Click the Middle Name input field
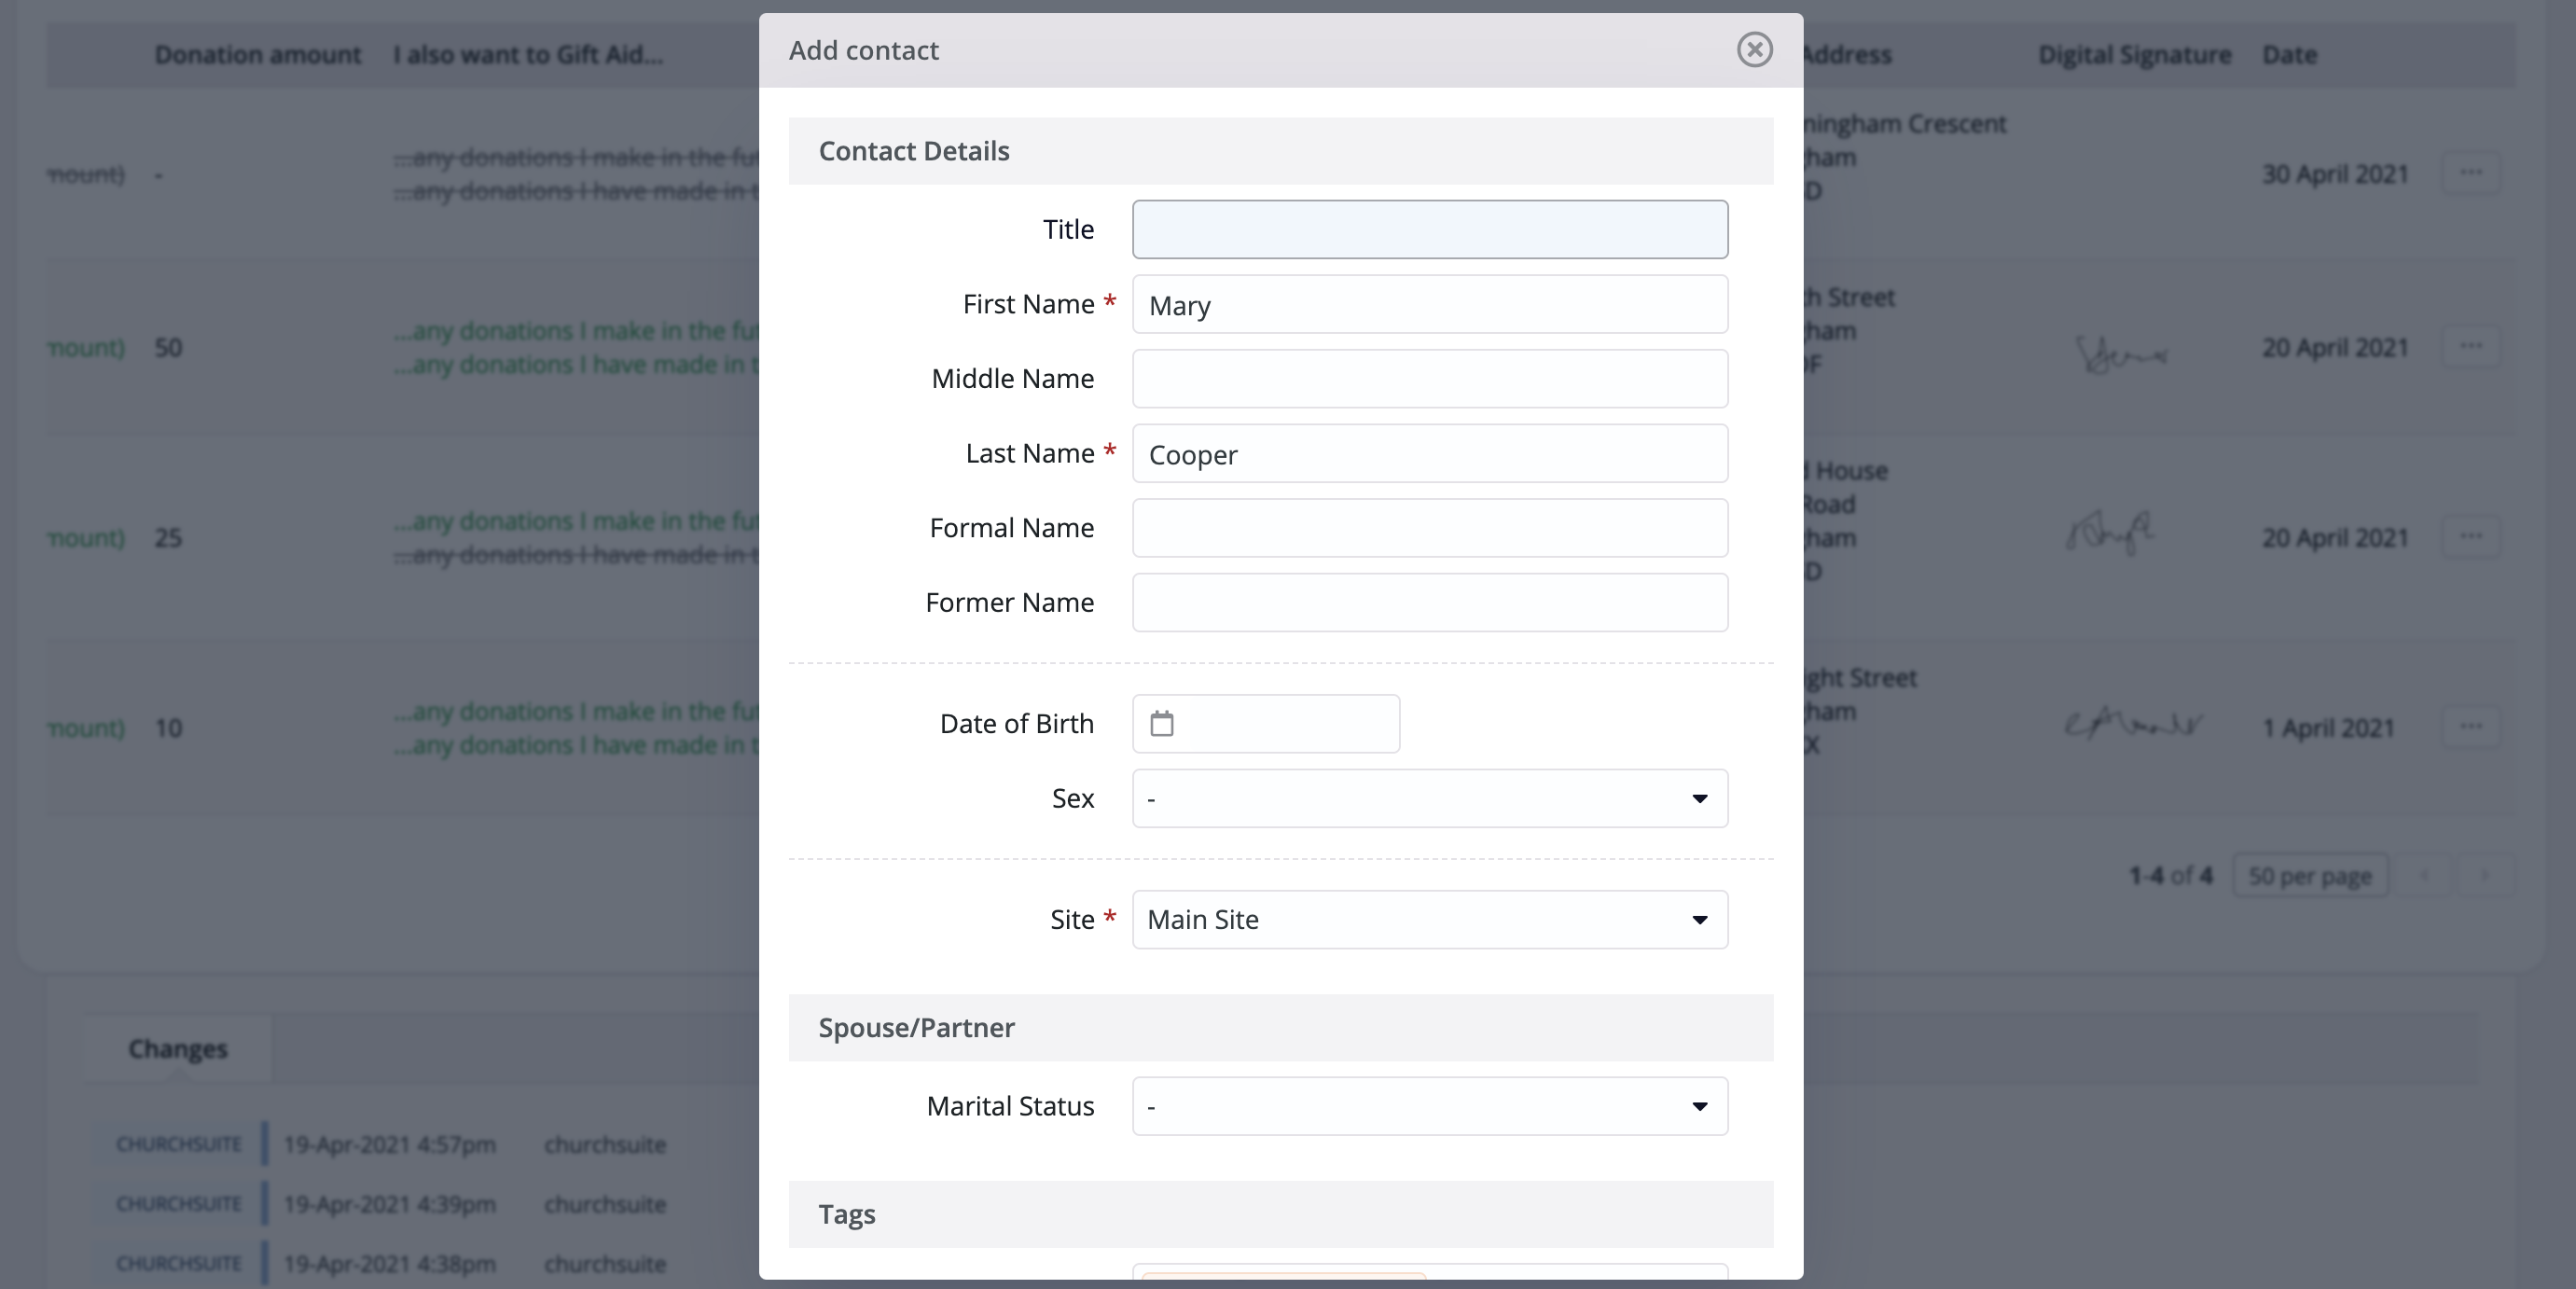This screenshot has width=2576, height=1289. point(1429,379)
